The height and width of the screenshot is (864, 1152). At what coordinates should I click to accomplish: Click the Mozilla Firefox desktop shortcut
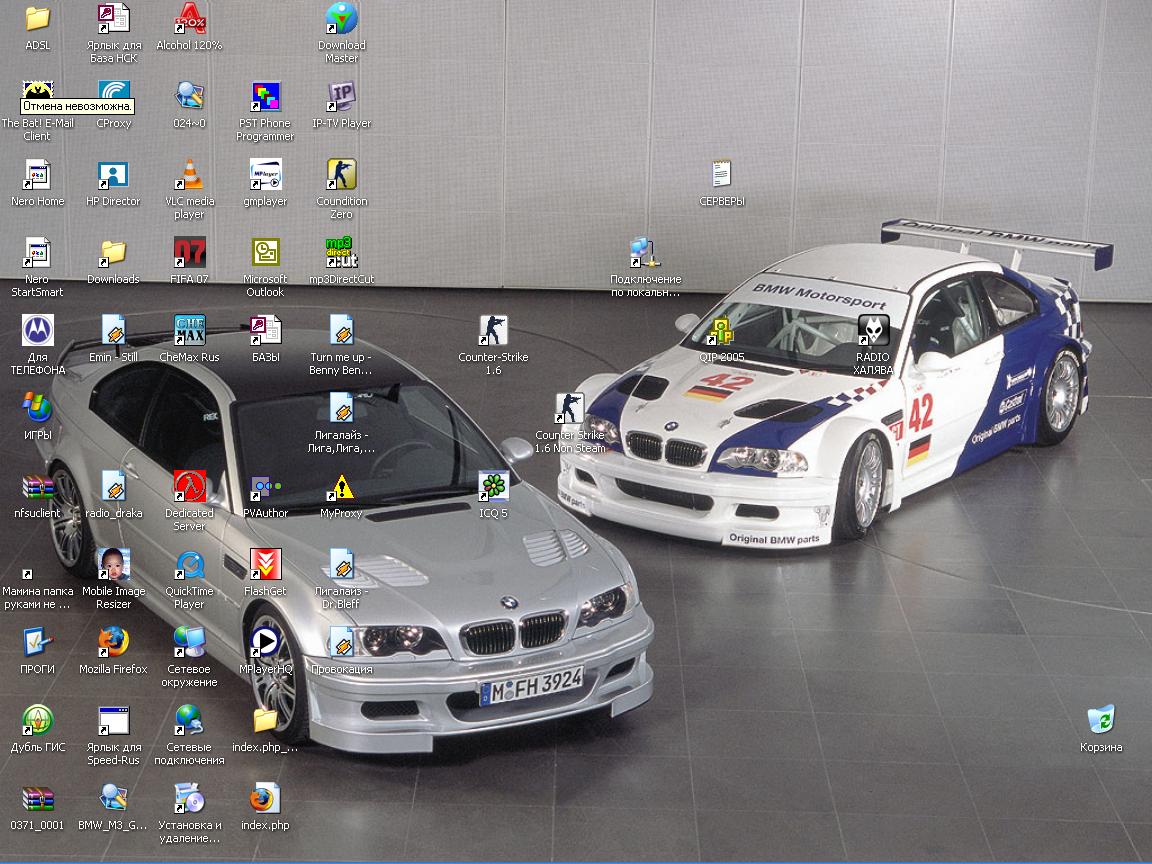[x=113, y=642]
